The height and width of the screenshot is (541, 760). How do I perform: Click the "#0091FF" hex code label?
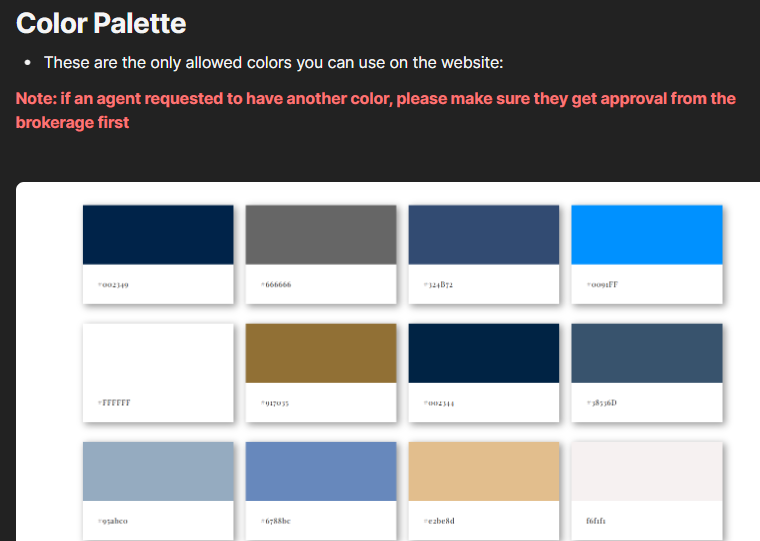coord(602,285)
